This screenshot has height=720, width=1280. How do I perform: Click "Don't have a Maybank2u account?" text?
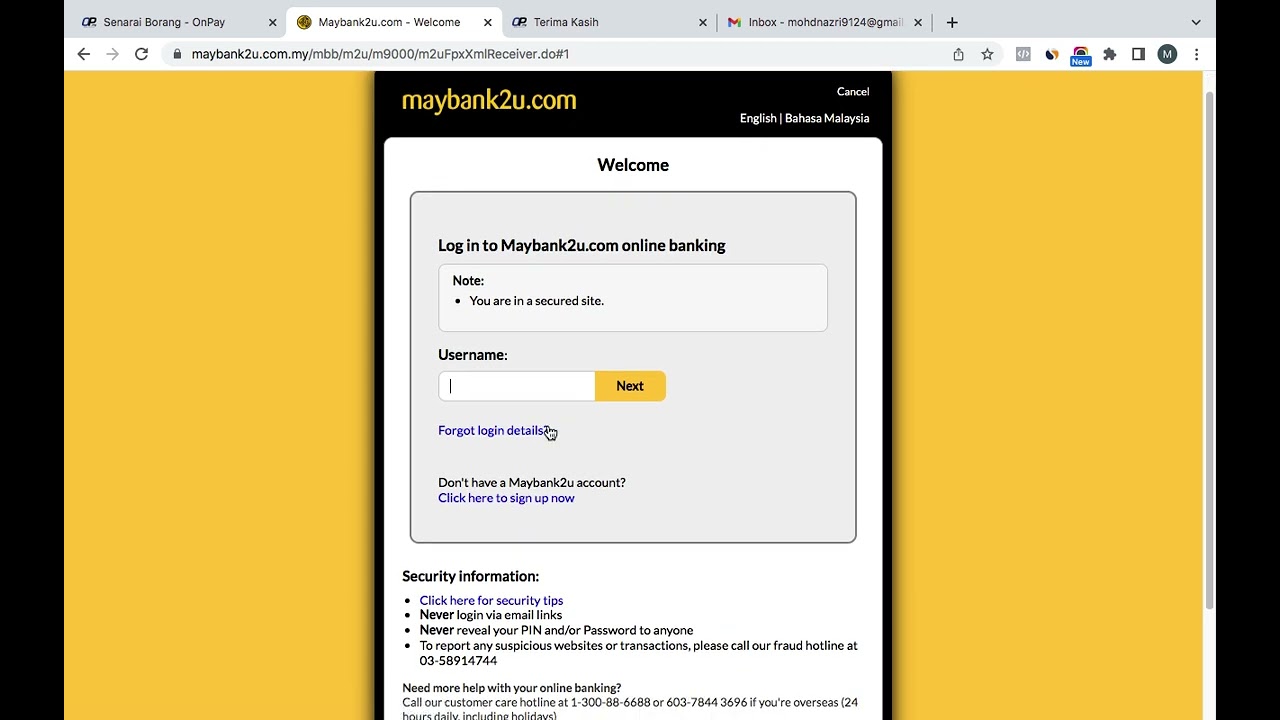pyautogui.click(x=532, y=483)
